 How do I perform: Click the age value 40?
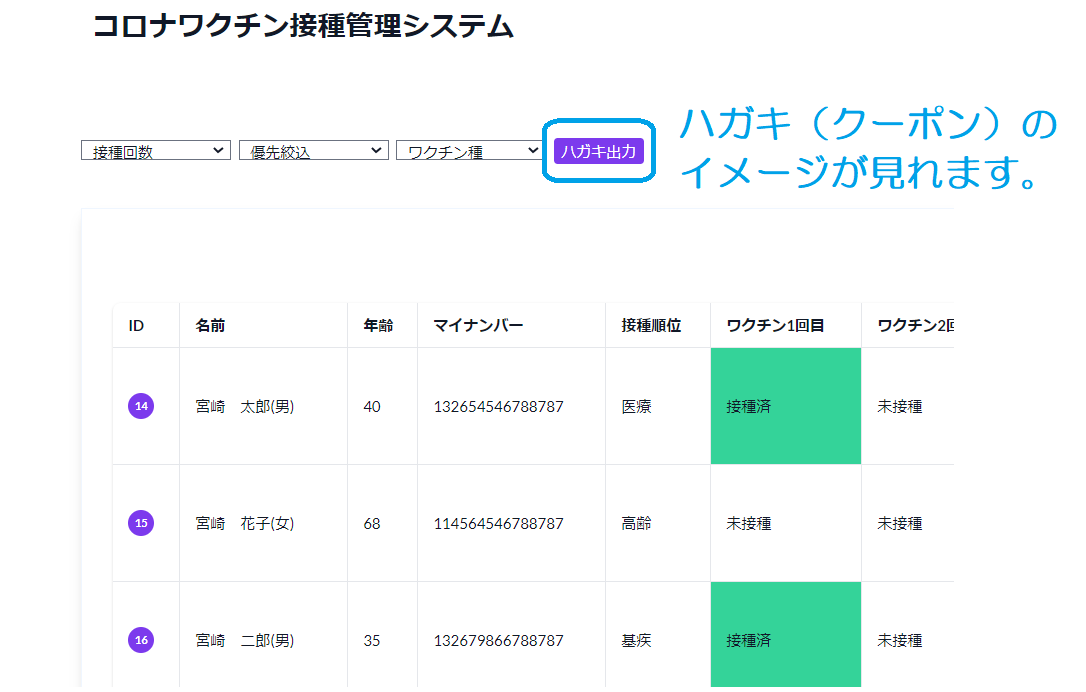pos(372,407)
